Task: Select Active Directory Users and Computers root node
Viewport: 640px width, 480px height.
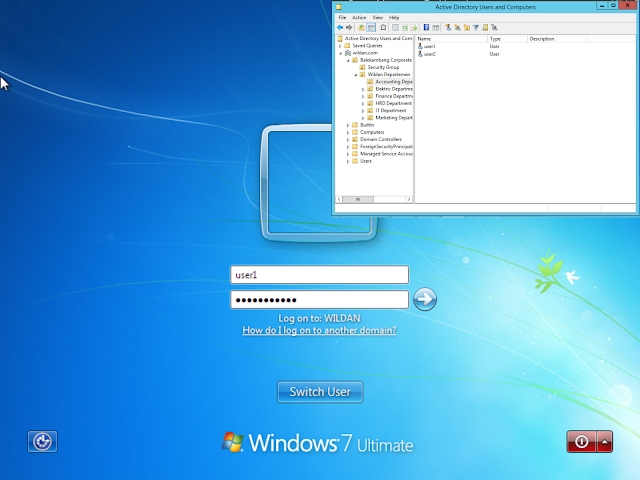Action: pos(378,38)
